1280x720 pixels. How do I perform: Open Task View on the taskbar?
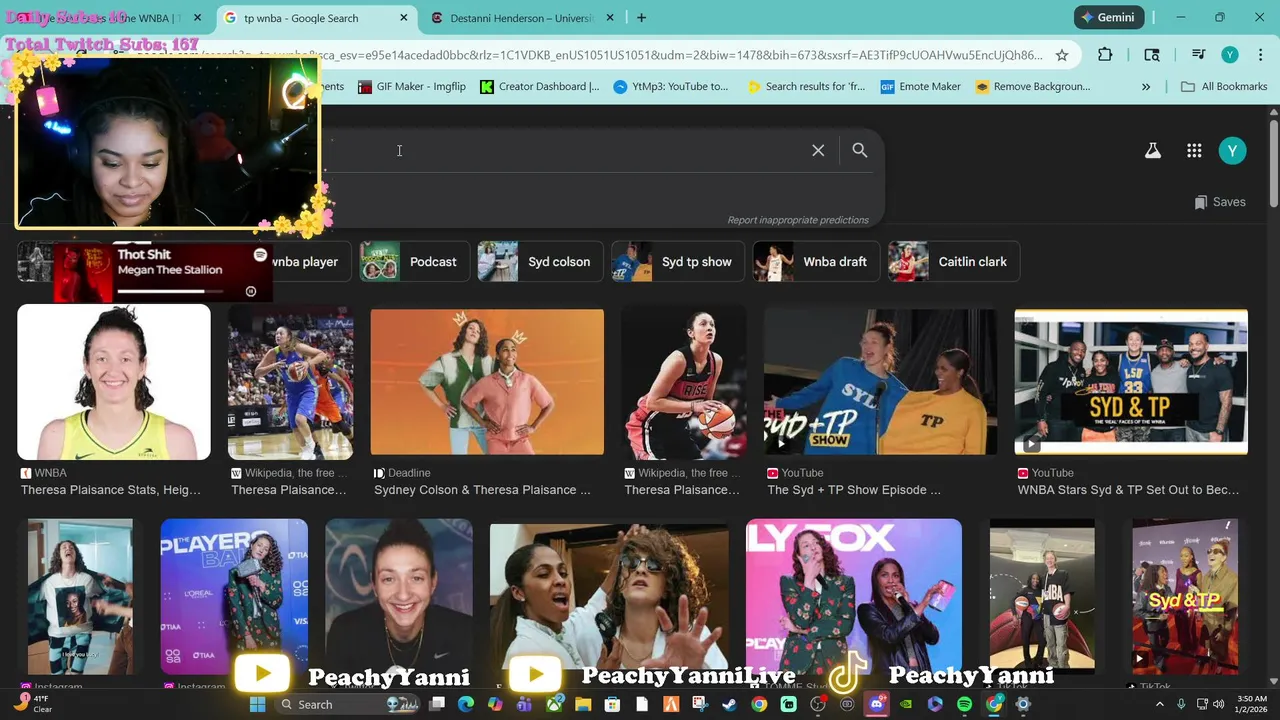click(x=436, y=704)
